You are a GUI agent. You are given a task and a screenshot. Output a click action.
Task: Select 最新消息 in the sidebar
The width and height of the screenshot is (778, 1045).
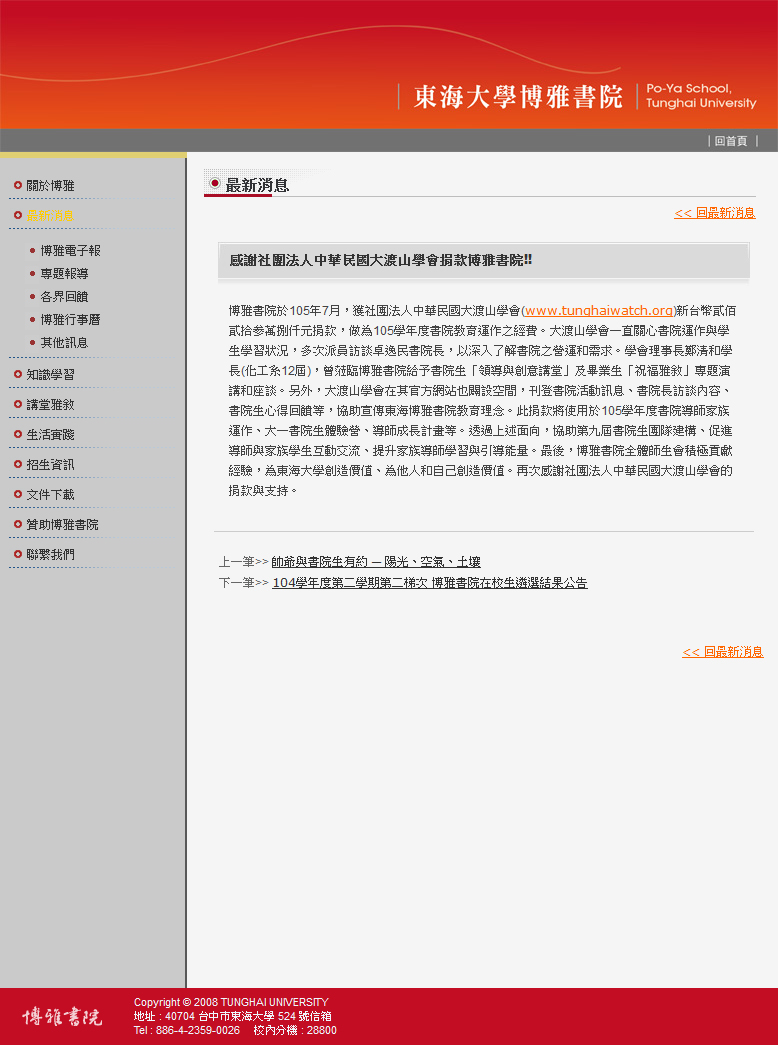click(x=50, y=216)
